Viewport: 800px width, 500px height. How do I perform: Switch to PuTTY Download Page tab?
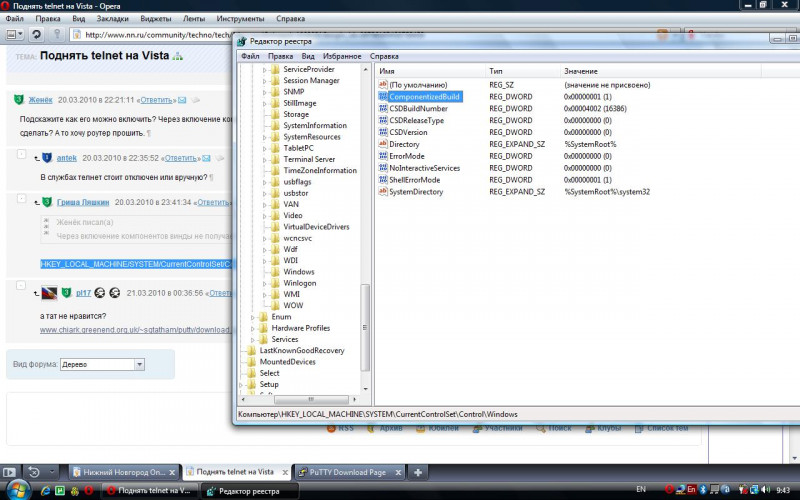347,472
